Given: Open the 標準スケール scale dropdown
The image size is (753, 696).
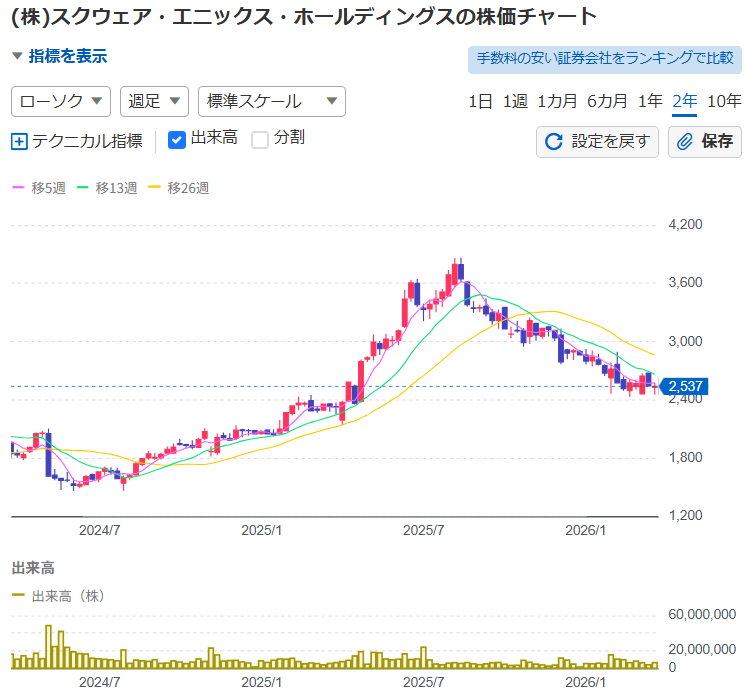Looking at the screenshot, I should point(271,101).
